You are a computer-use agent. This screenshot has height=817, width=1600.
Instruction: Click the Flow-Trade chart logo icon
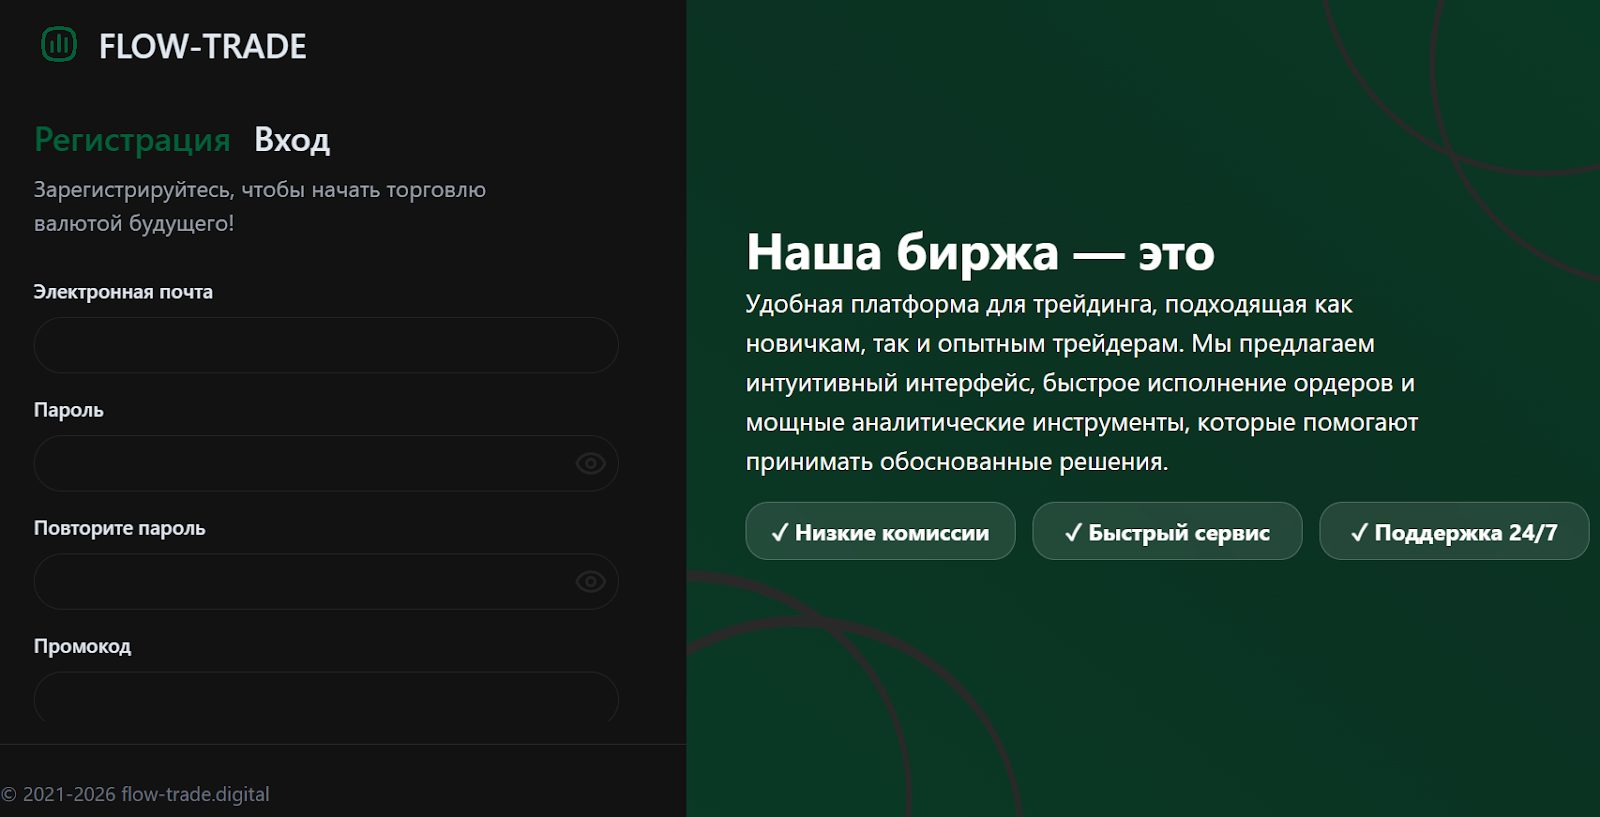tap(59, 44)
